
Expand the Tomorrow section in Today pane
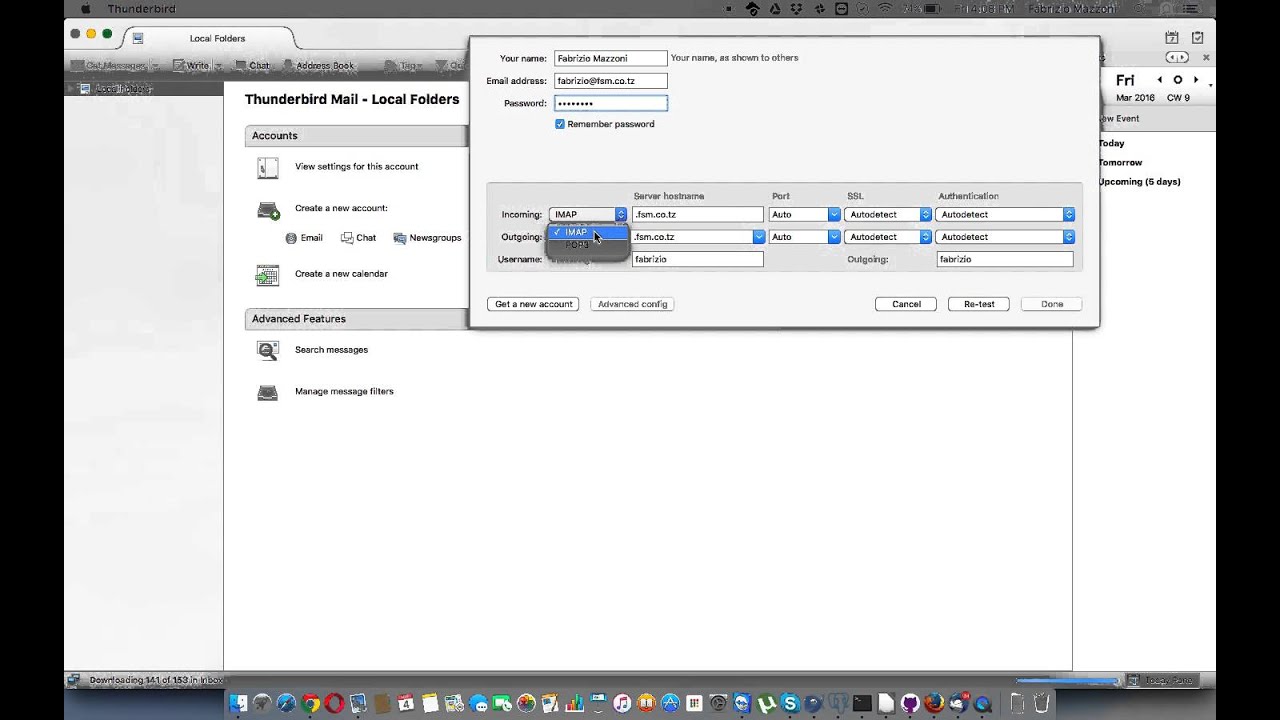[1120, 162]
